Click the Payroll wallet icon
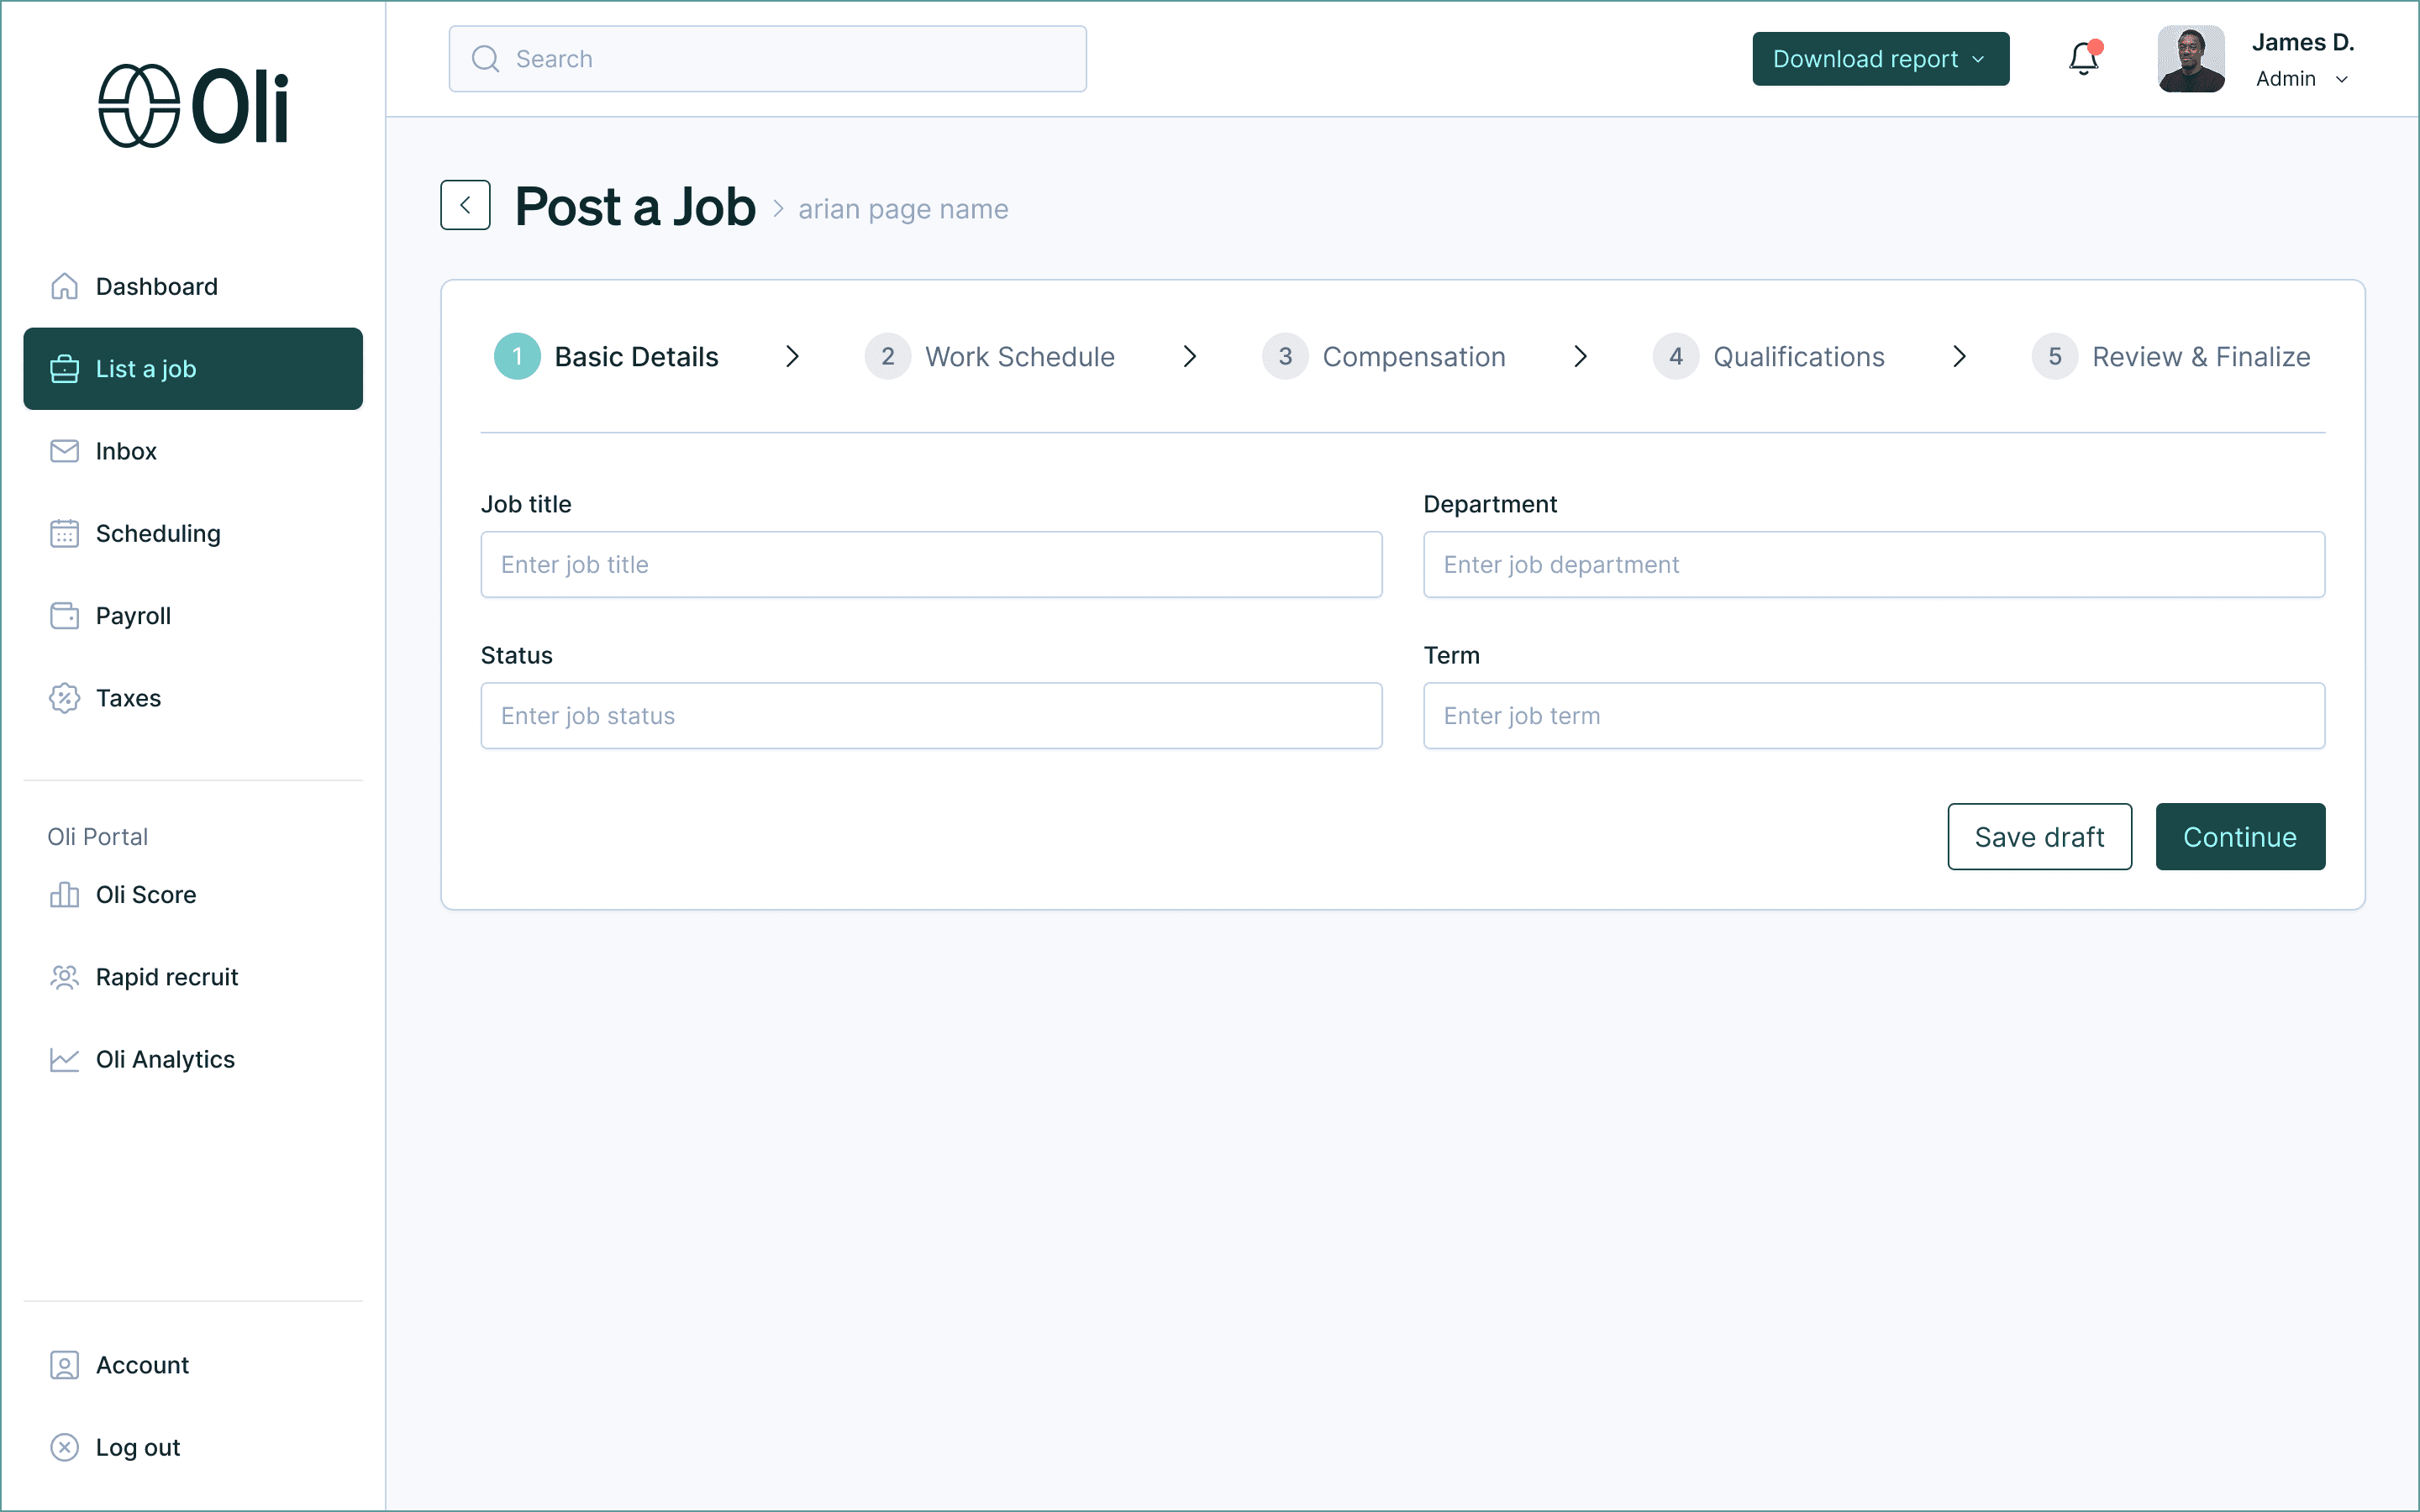2420x1512 pixels. (x=64, y=615)
